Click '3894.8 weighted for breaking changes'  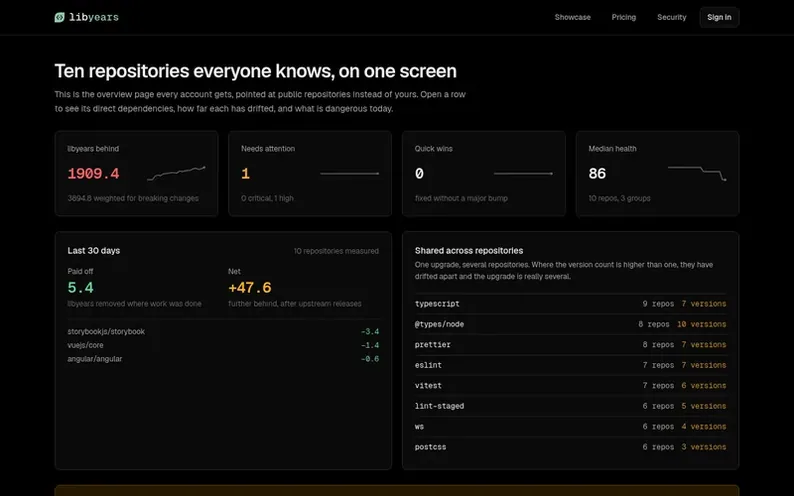[133, 198]
